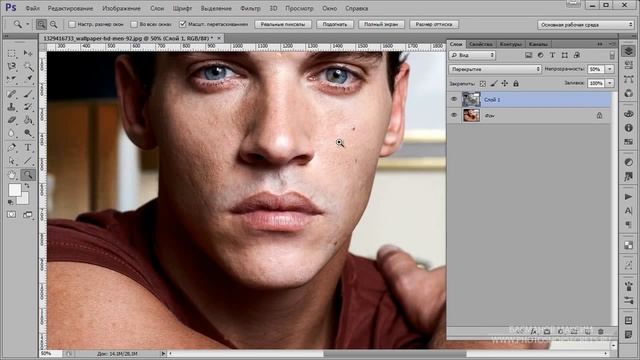Screen dimensions: 640x360
Task: Toggle 'Во всех окнах' checkbox
Action: click(134, 24)
